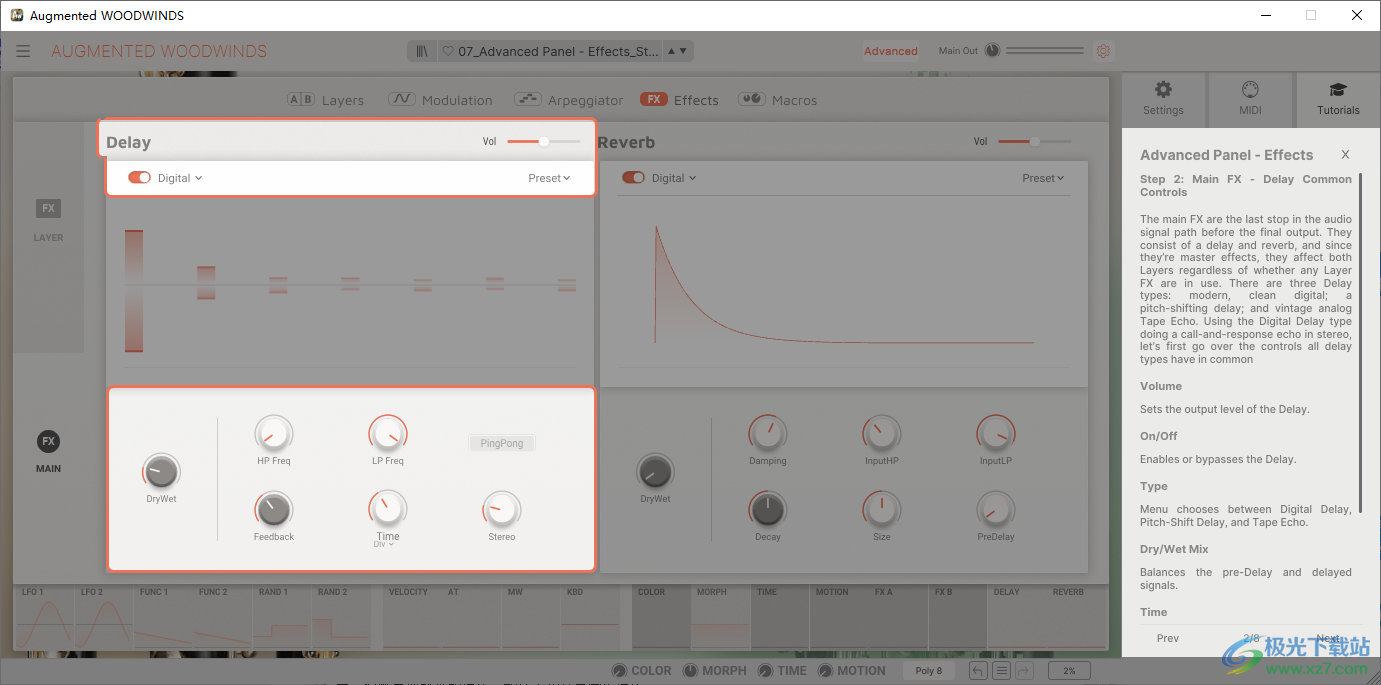Select the MAIN FX section icon

tap(48, 442)
